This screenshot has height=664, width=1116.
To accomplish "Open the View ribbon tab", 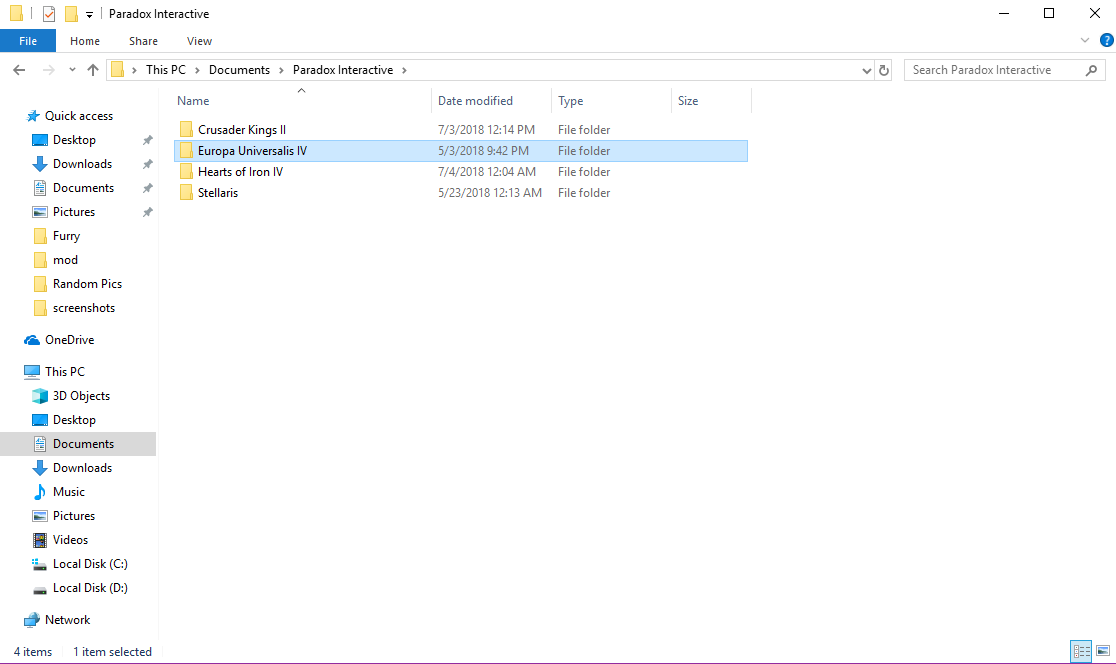I will tap(199, 41).
